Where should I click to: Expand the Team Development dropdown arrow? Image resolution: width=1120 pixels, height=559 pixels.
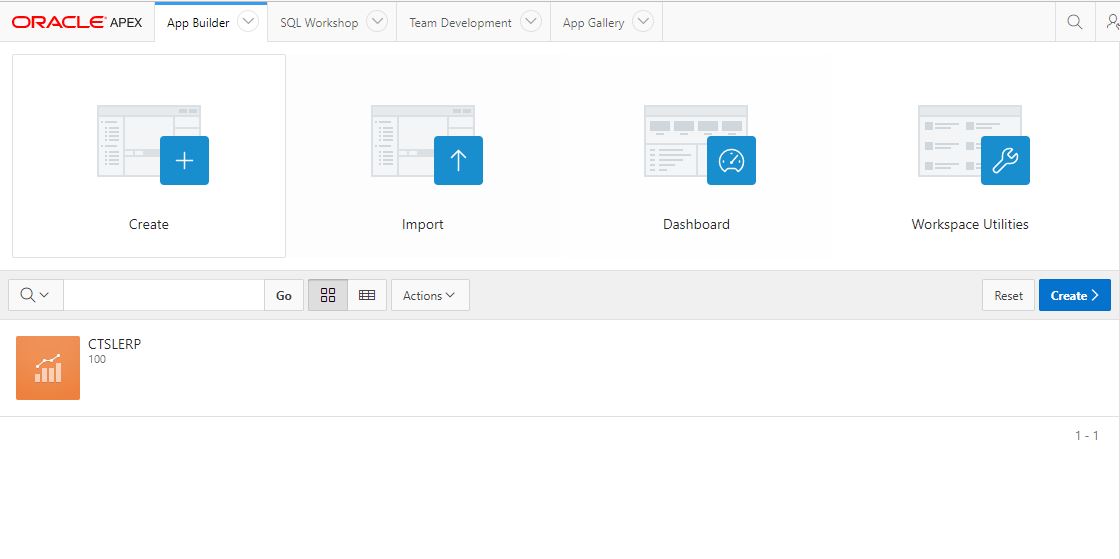[531, 22]
